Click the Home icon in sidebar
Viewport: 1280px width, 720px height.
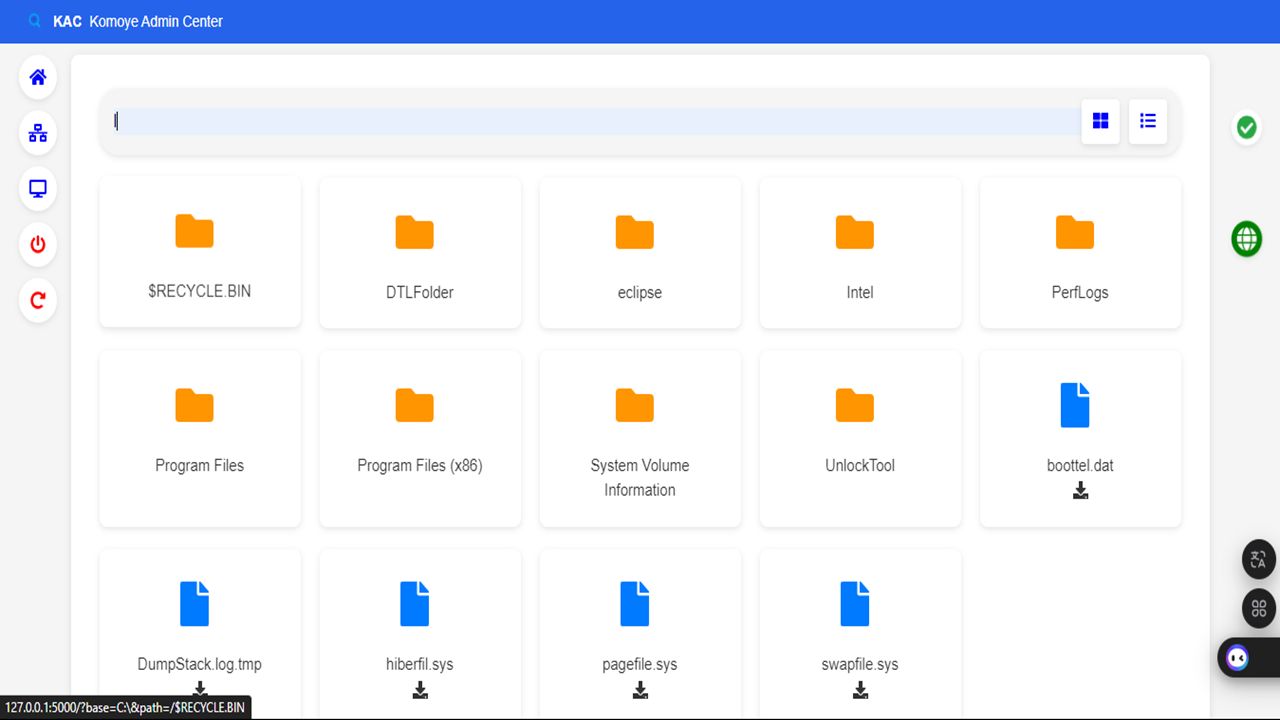[x=38, y=78]
